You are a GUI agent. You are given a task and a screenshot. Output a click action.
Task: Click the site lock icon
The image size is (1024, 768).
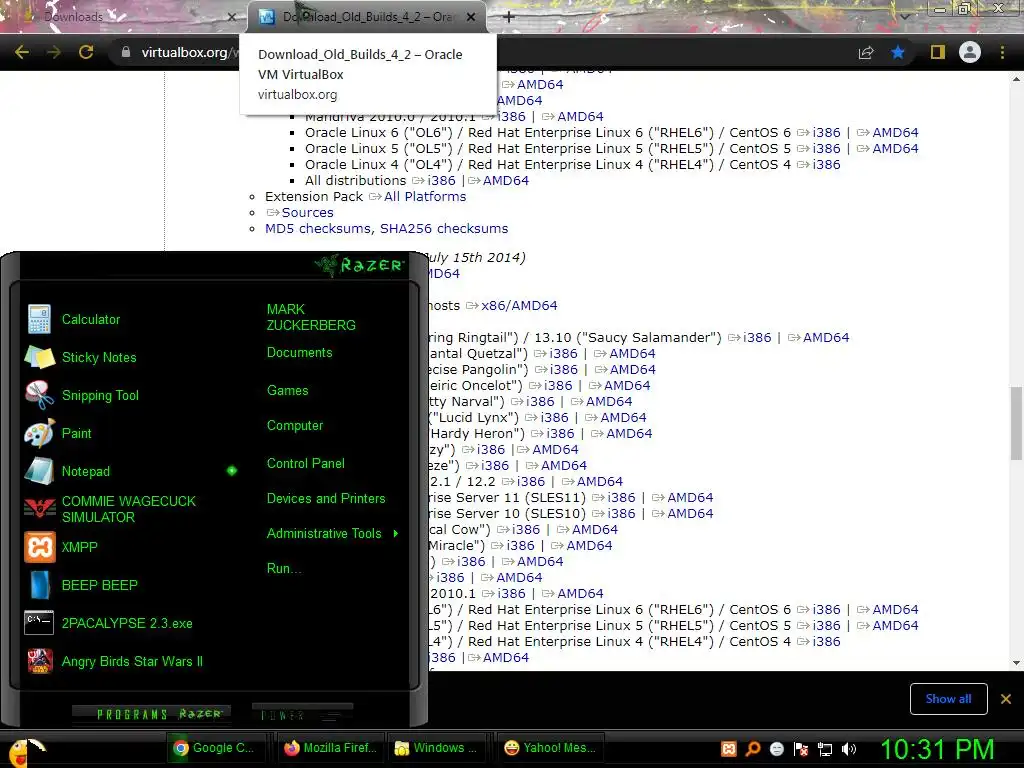(126, 52)
